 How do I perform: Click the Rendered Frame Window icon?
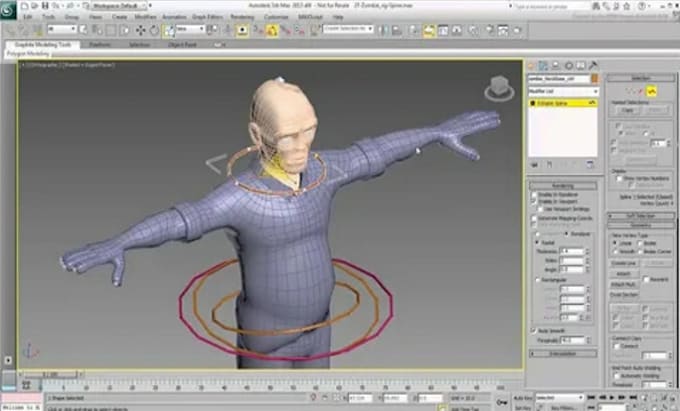(x=503, y=30)
